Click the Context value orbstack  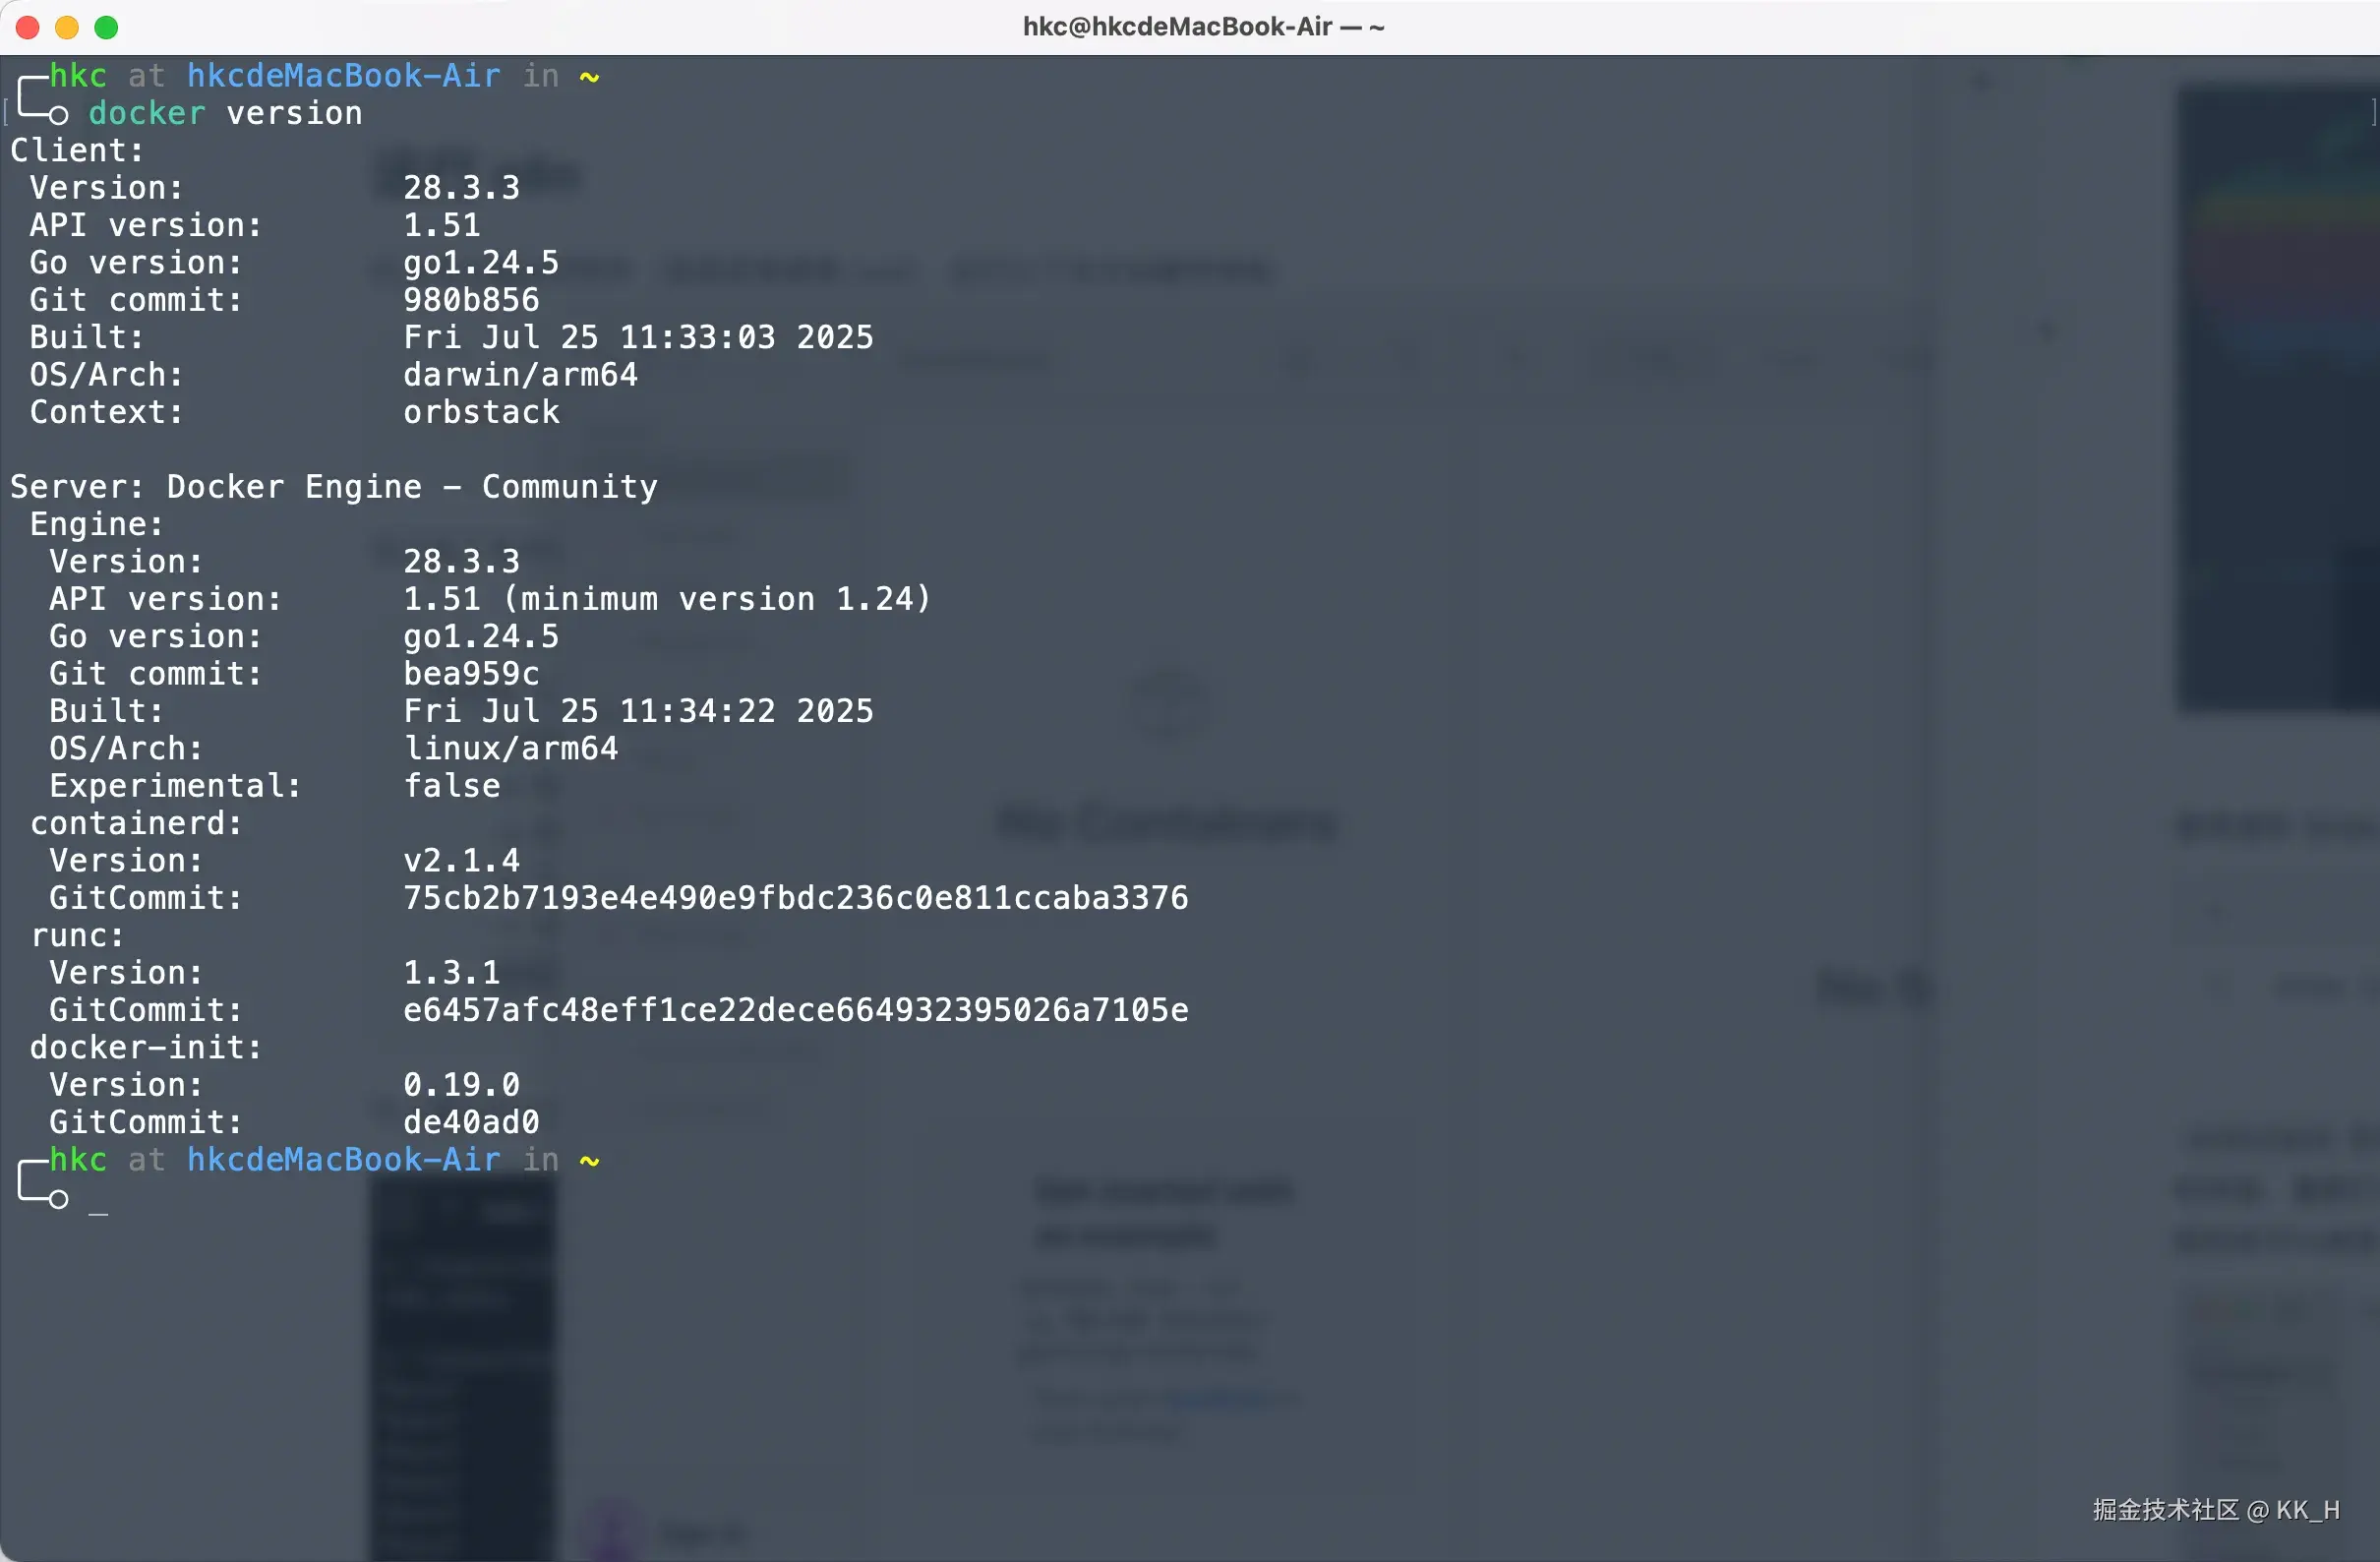481,412
